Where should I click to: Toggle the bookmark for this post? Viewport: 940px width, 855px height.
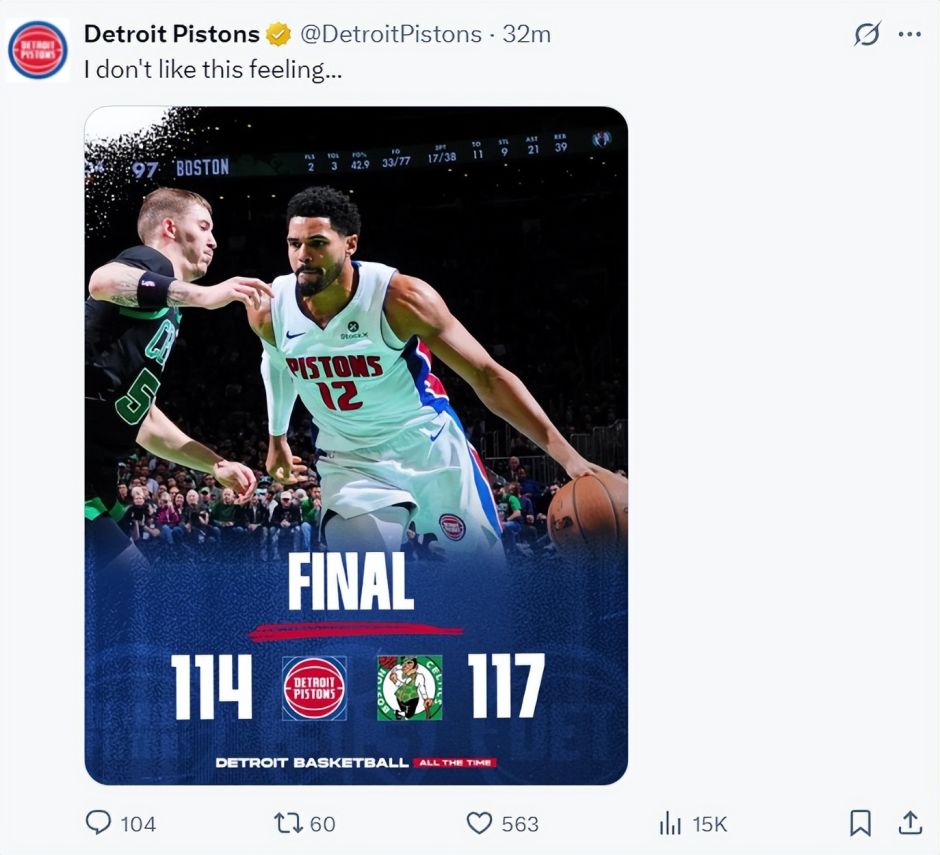point(859,823)
